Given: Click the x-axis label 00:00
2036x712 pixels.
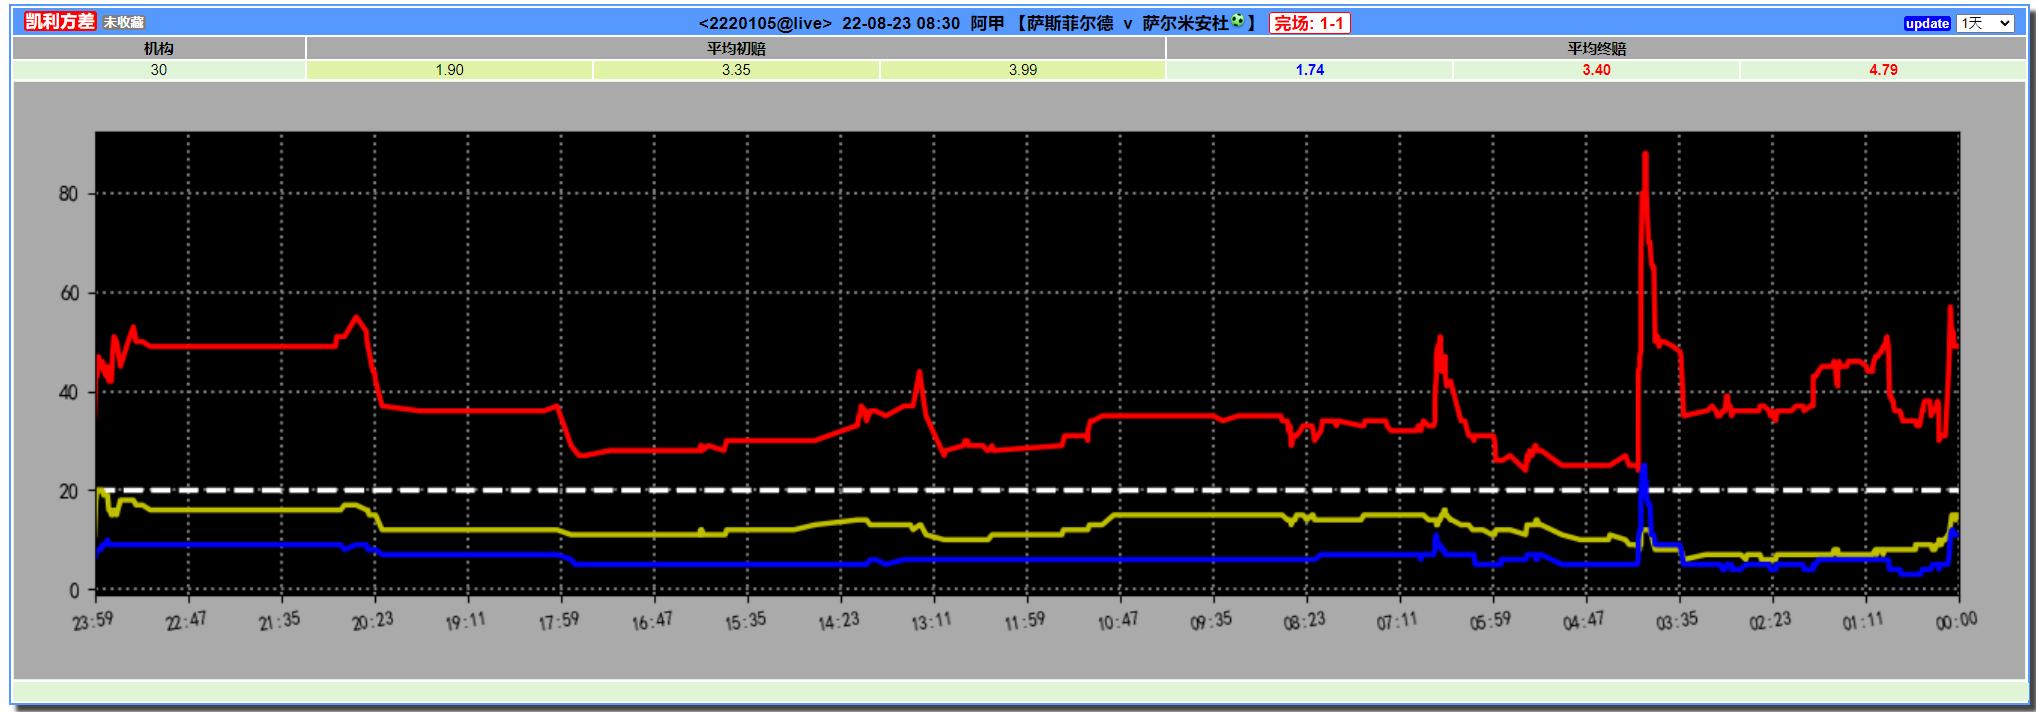Looking at the screenshot, I should [x=1956, y=621].
